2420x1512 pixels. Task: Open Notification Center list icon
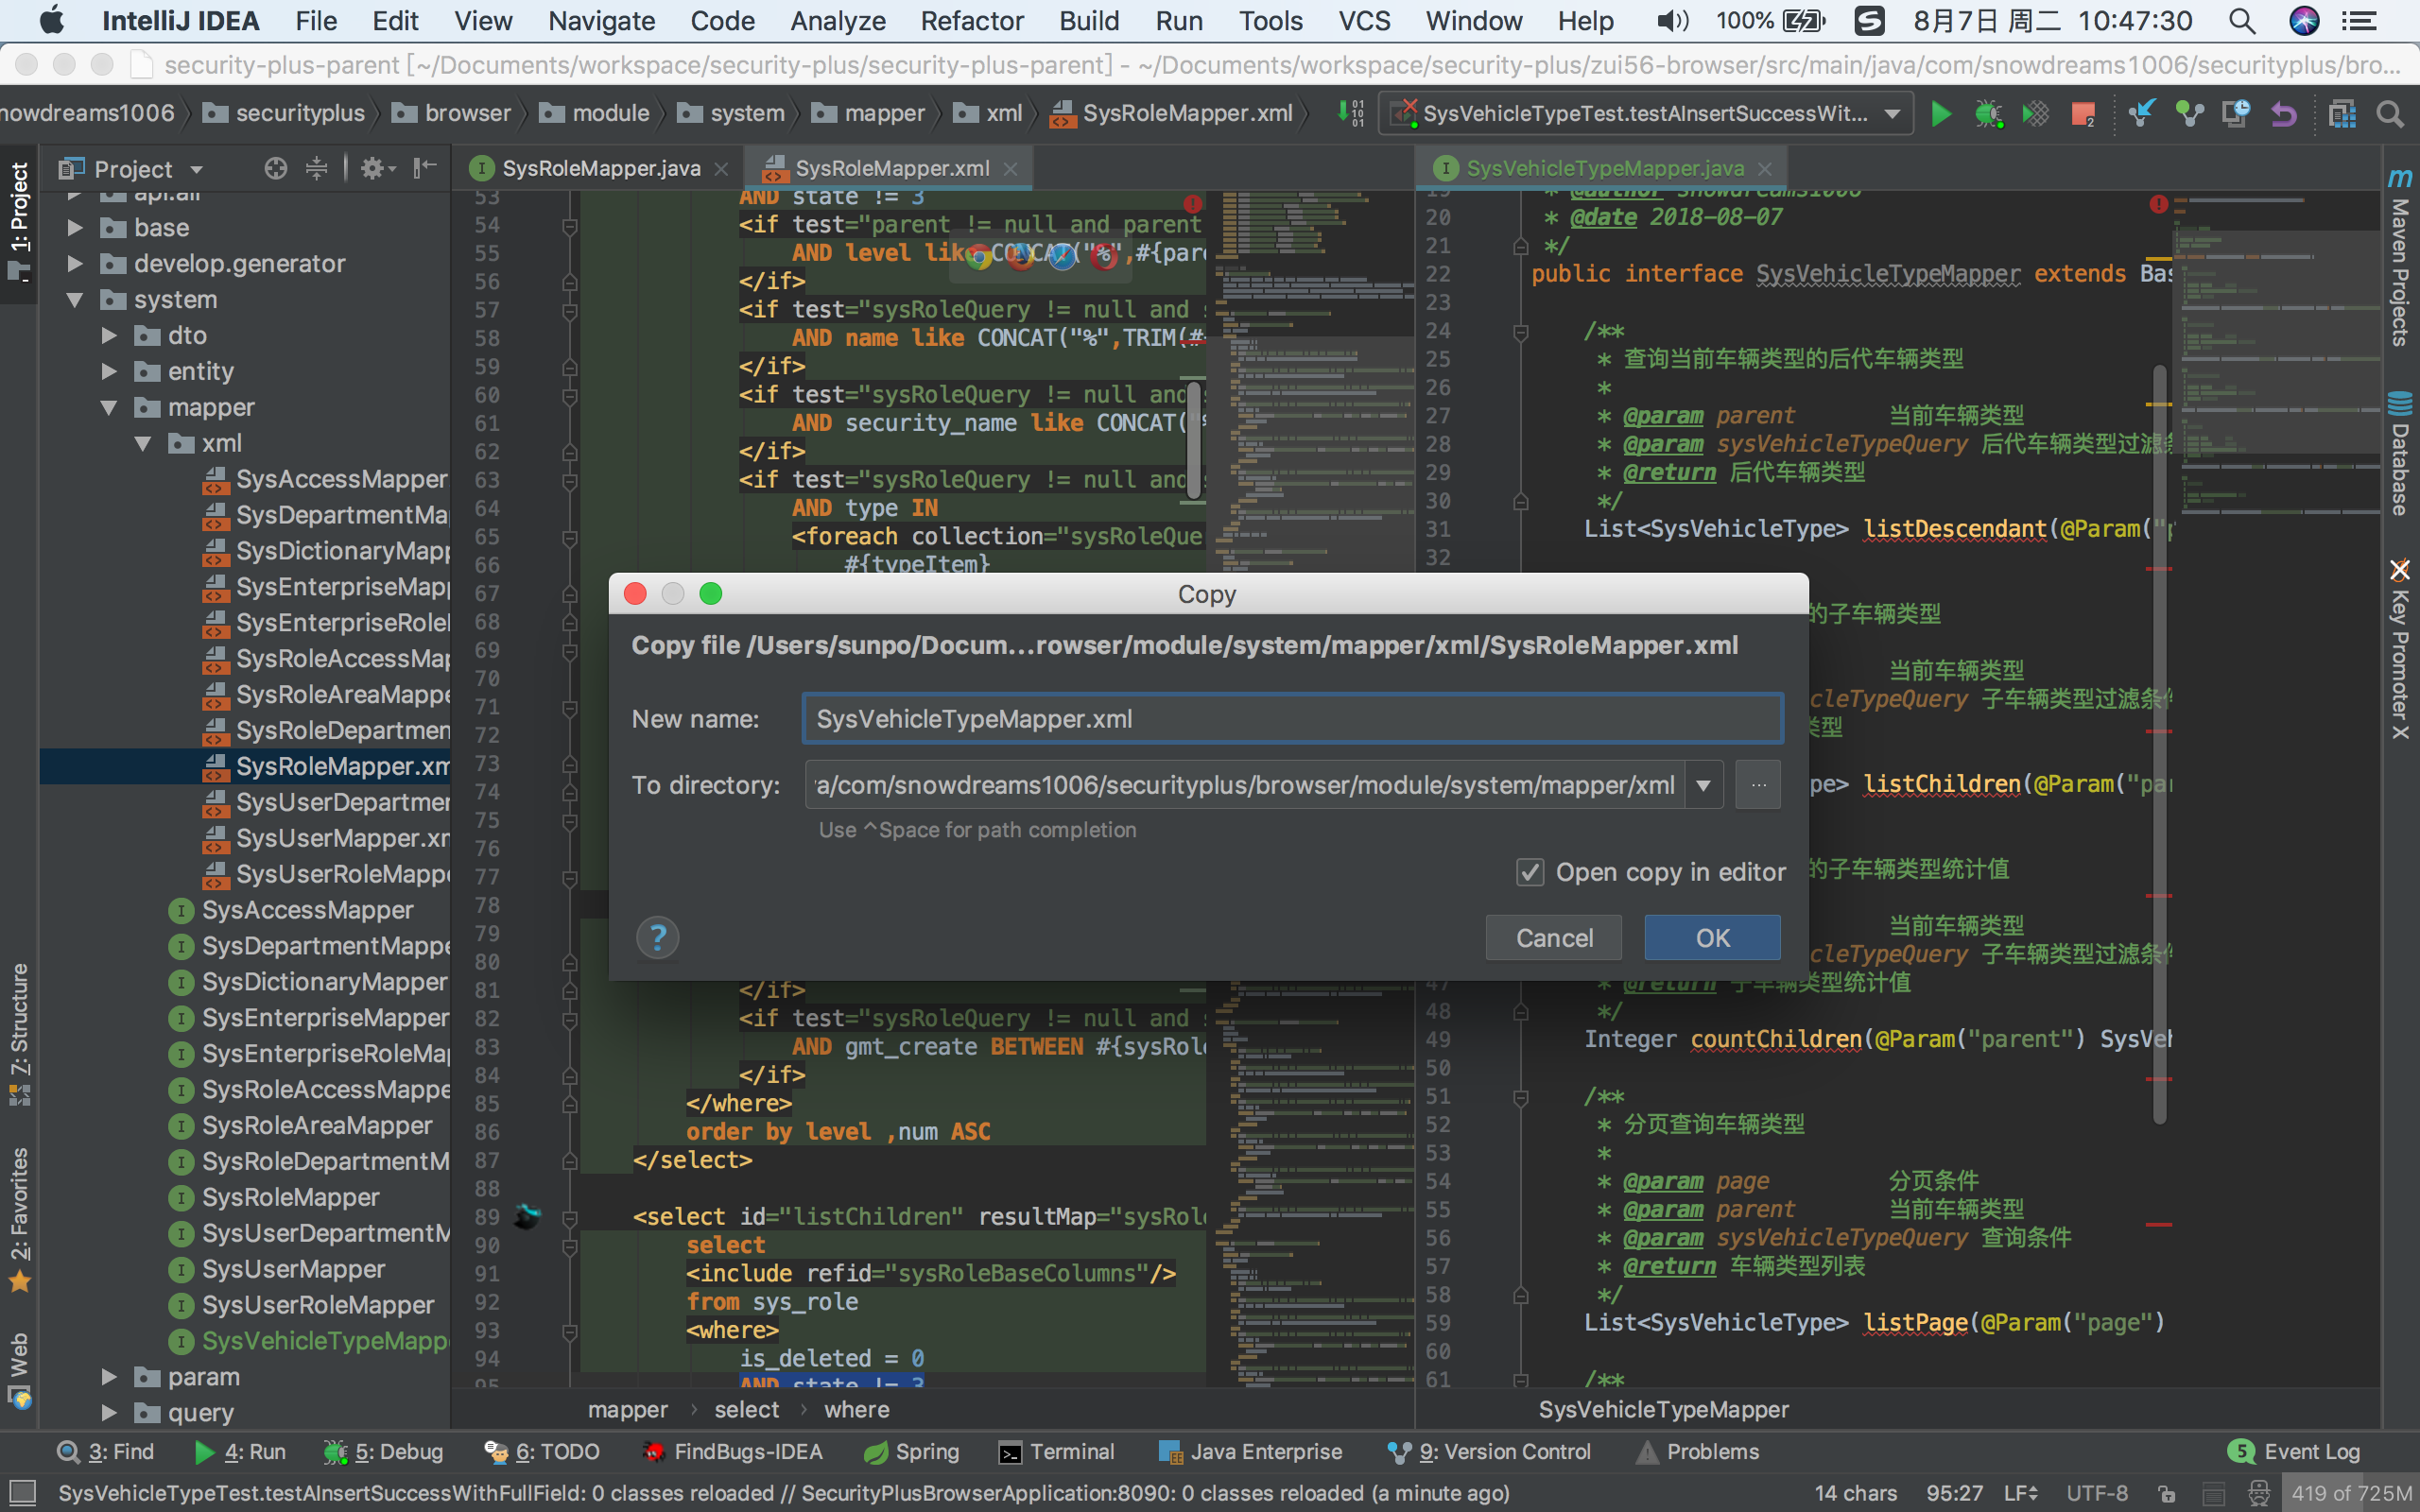coord(2360,21)
